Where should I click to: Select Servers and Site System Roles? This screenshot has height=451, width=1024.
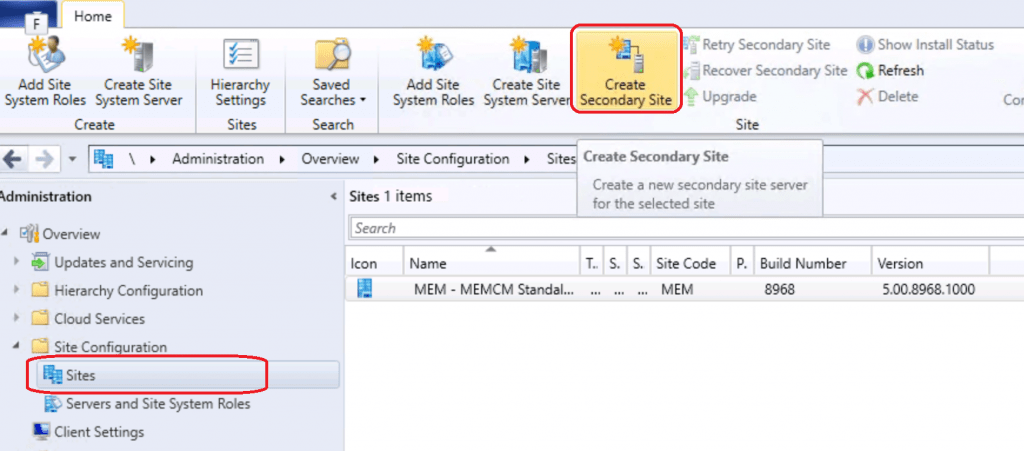(x=158, y=404)
